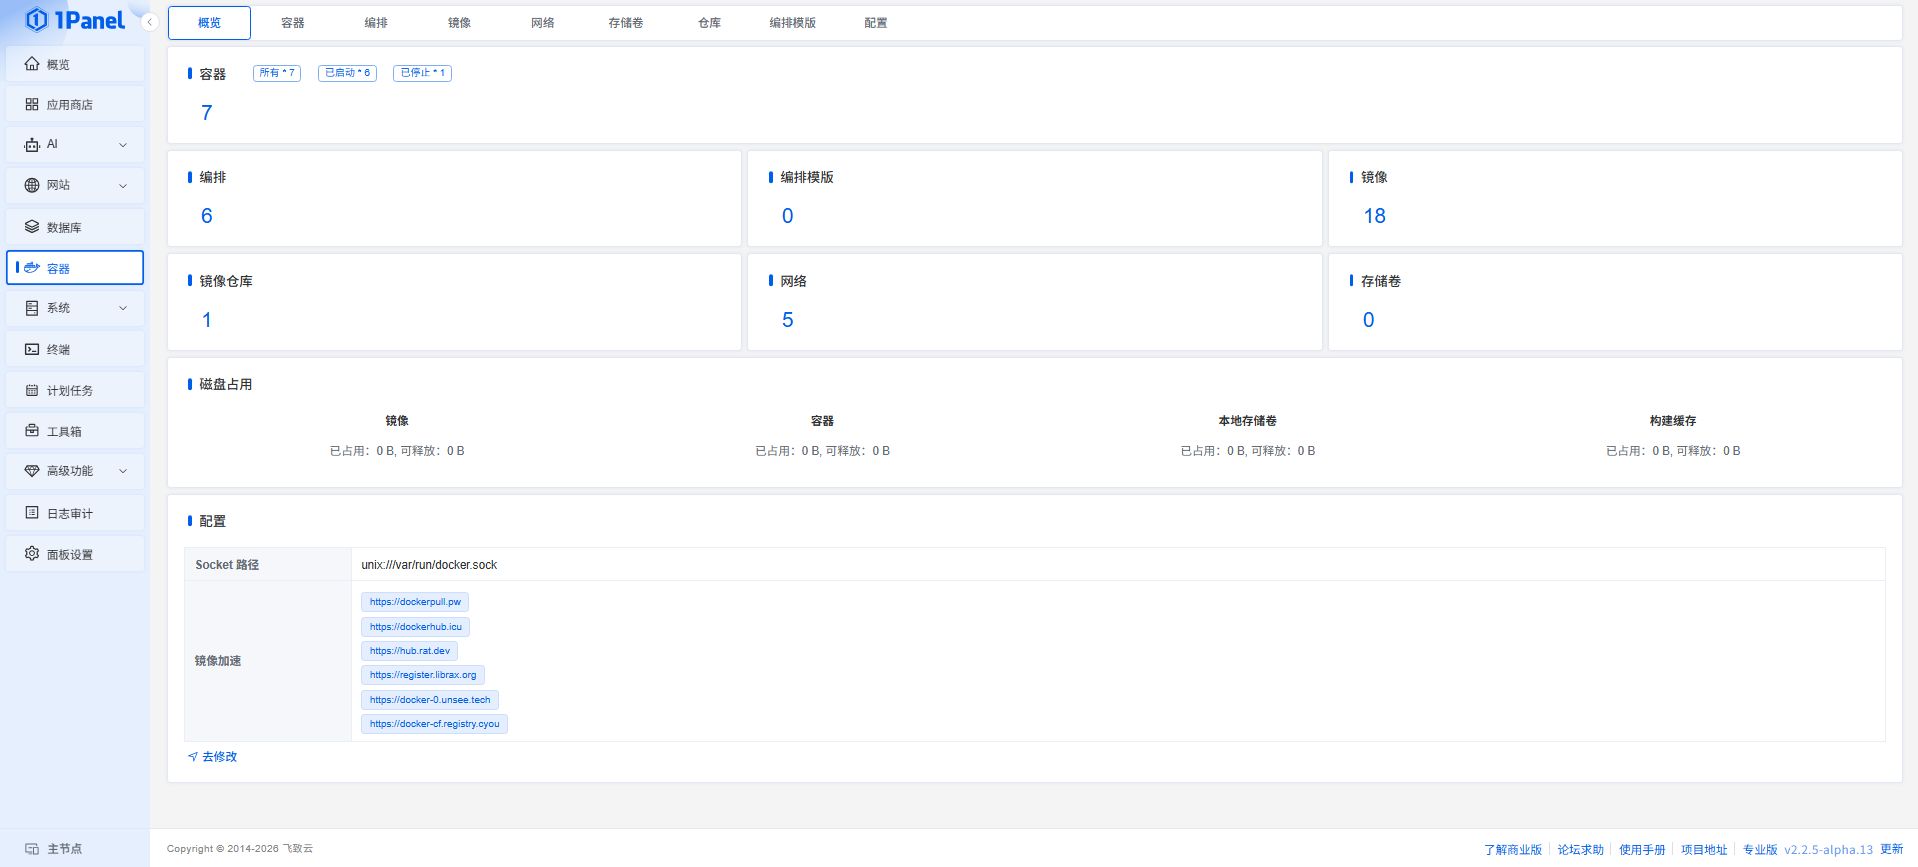The height and width of the screenshot is (867, 1918).
Task: Click the 高级功能 diamond icon
Action: (32, 471)
